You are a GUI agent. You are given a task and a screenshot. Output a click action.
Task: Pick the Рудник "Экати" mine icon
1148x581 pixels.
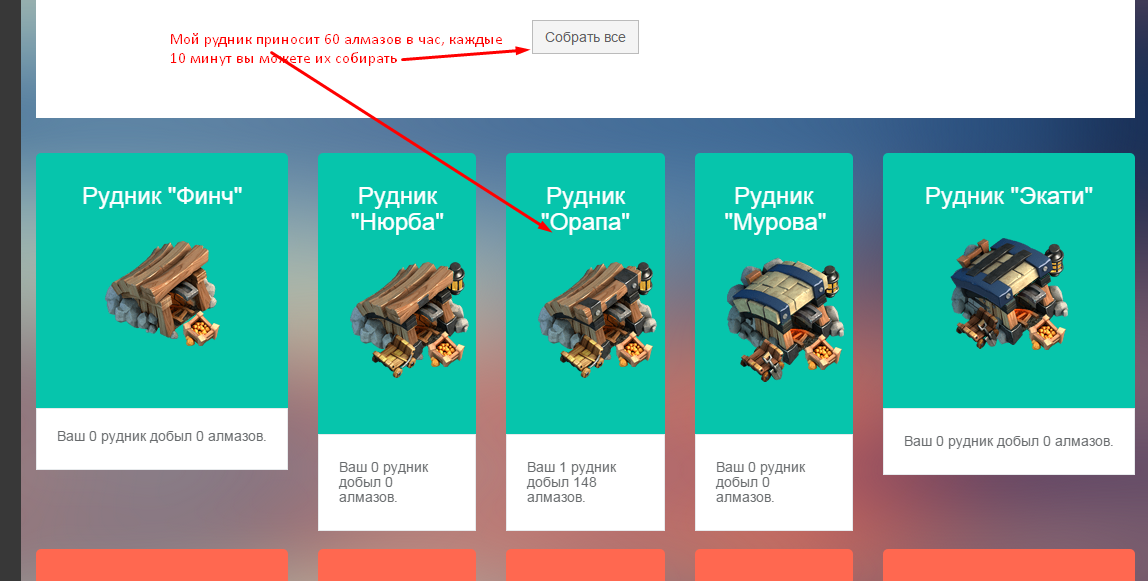[x=1008, y=293]
